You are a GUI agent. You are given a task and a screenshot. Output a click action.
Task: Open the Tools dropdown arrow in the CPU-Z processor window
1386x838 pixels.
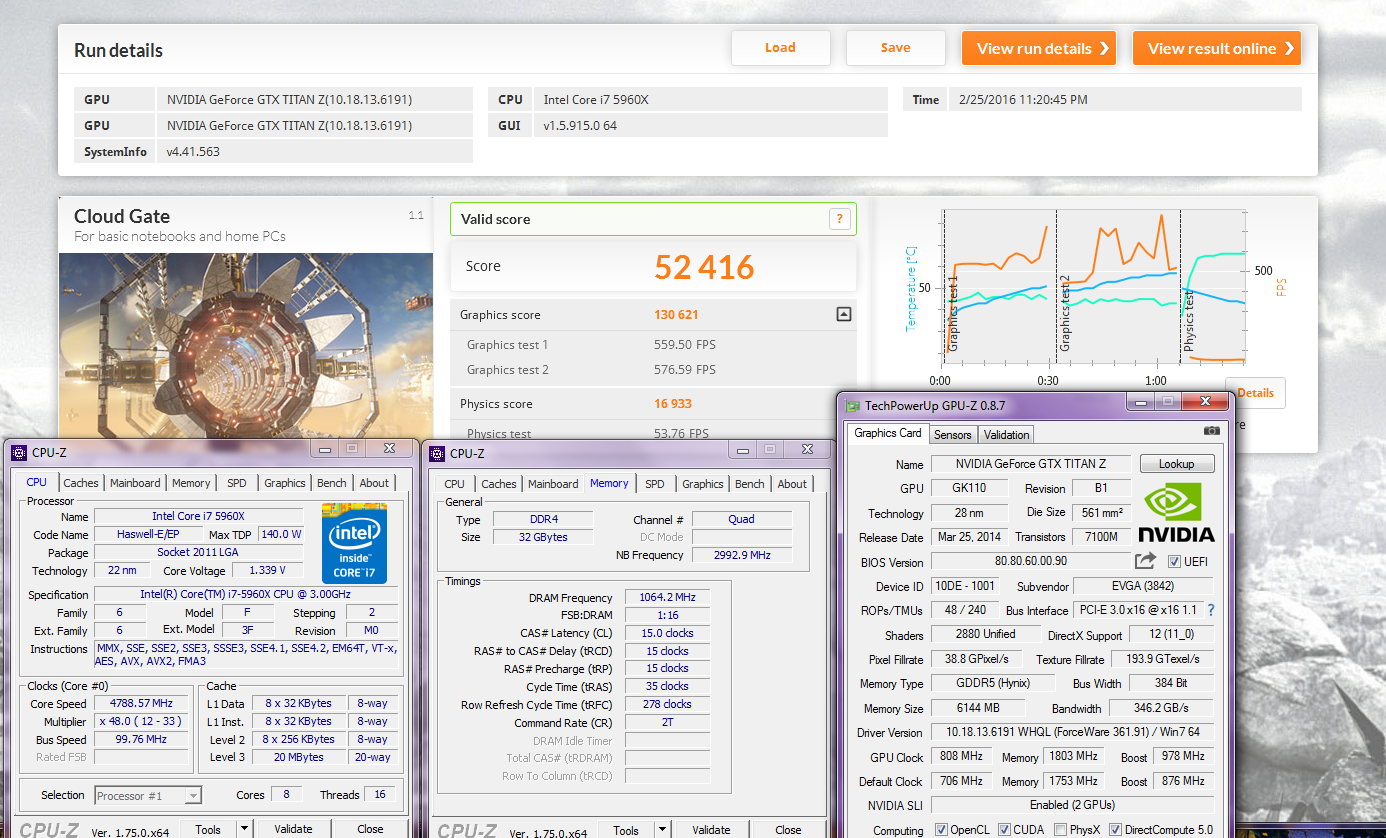tap(244, 829)
